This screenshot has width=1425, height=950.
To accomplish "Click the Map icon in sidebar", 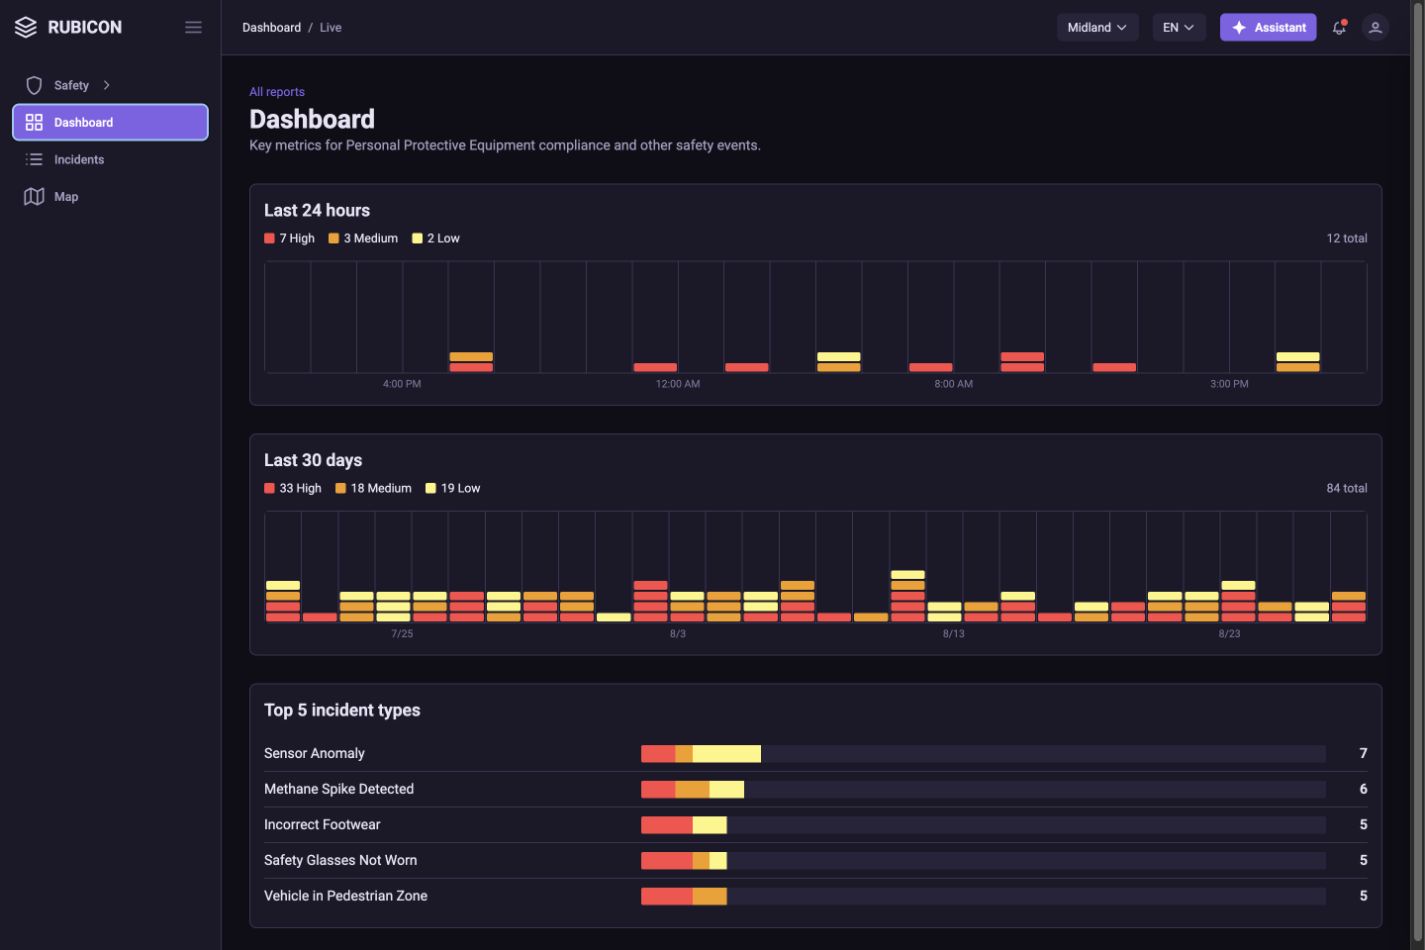I will coord(34,197).
